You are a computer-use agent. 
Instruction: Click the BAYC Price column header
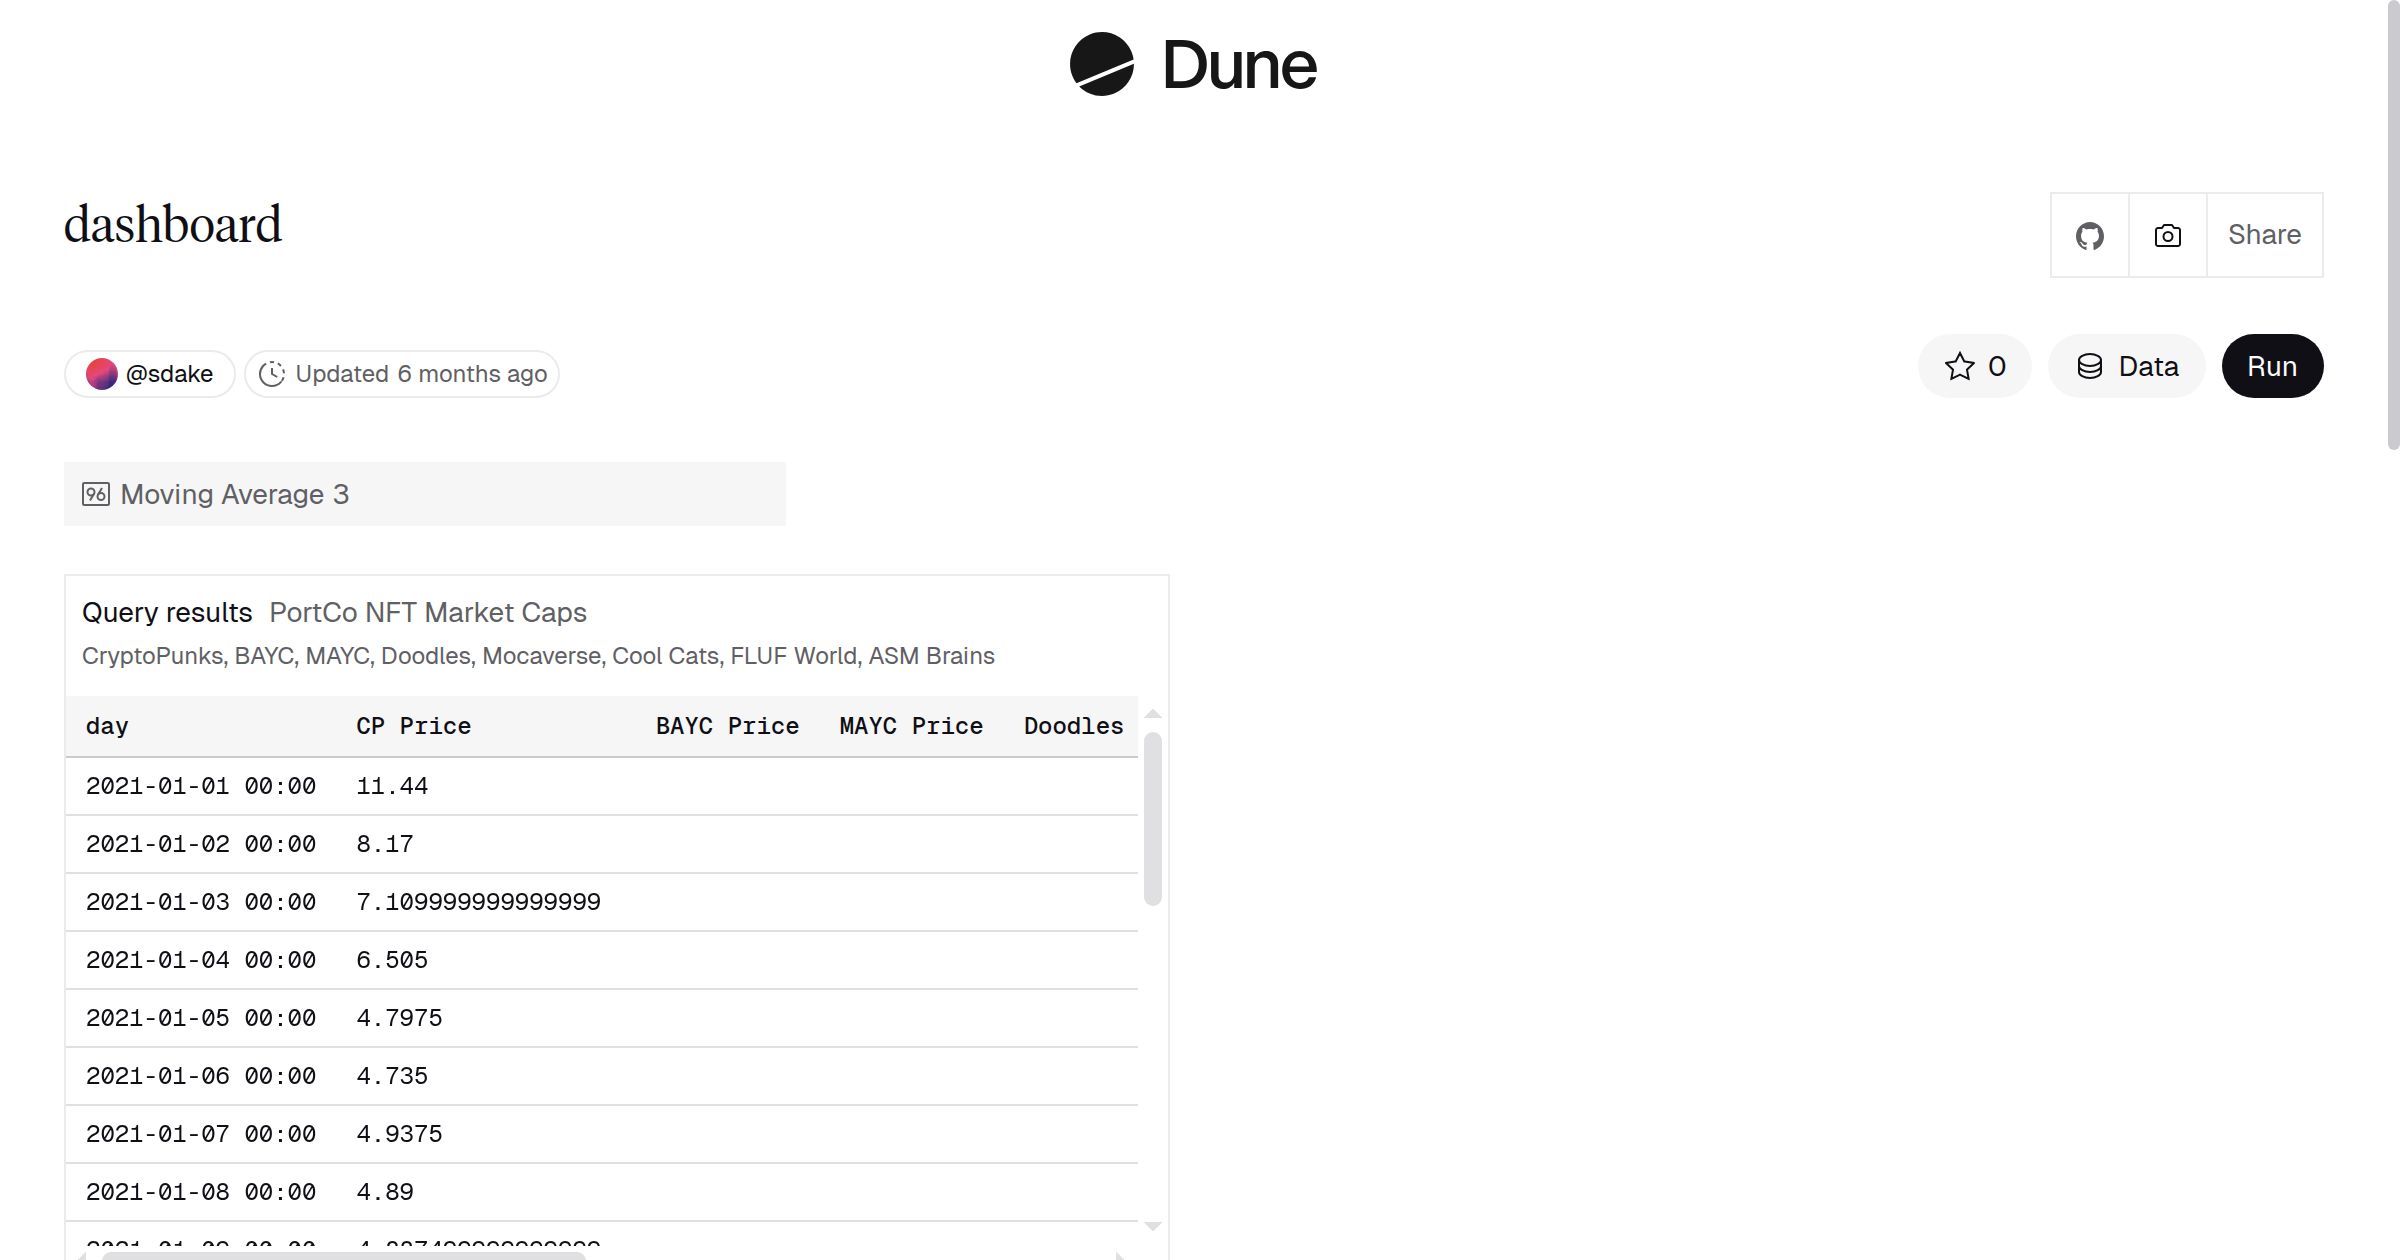pos(727,726)
